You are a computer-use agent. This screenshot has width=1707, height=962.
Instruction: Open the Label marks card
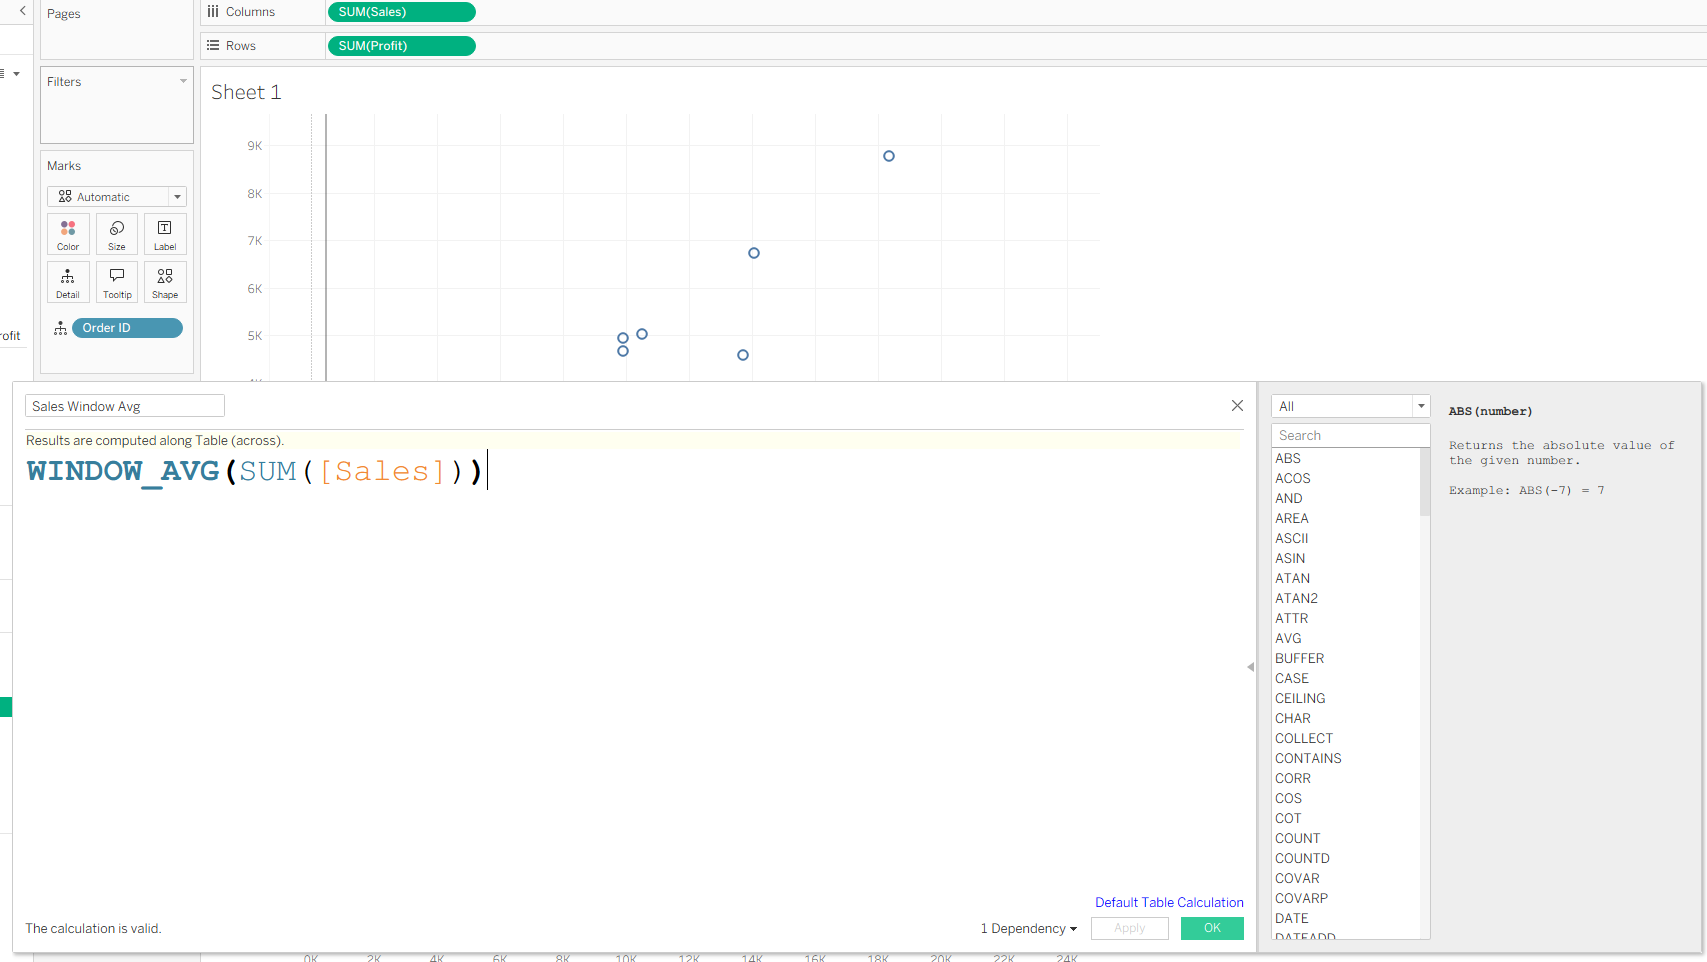[x=165, y=234]
